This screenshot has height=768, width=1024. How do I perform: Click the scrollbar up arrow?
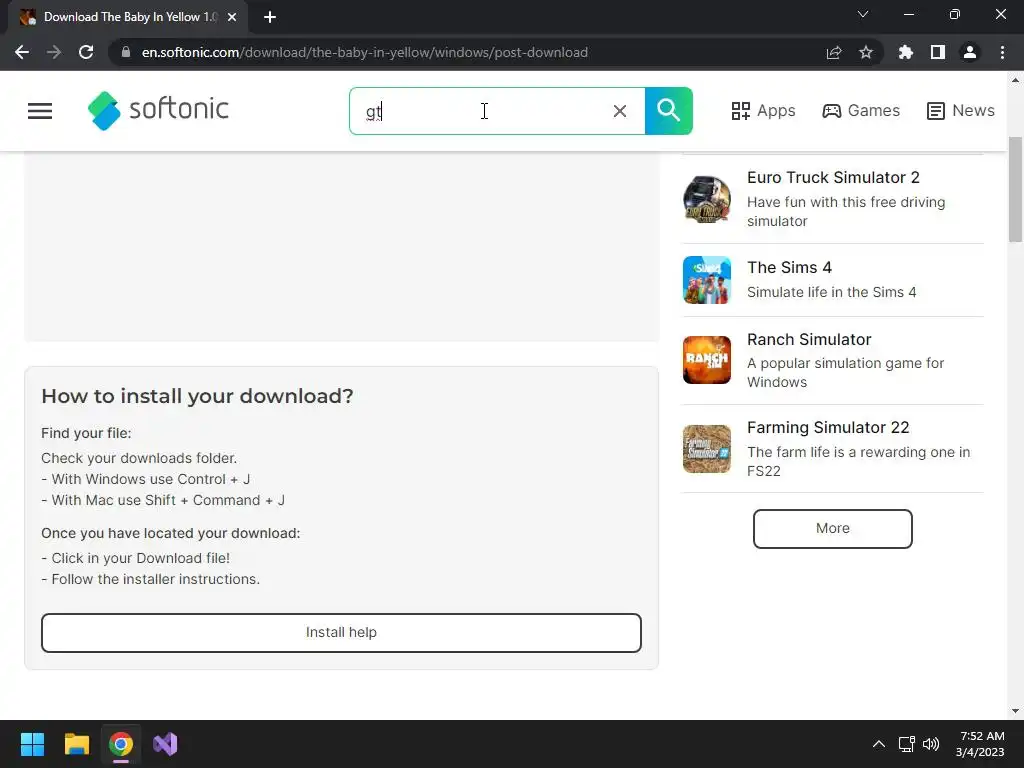(1016, 80)
